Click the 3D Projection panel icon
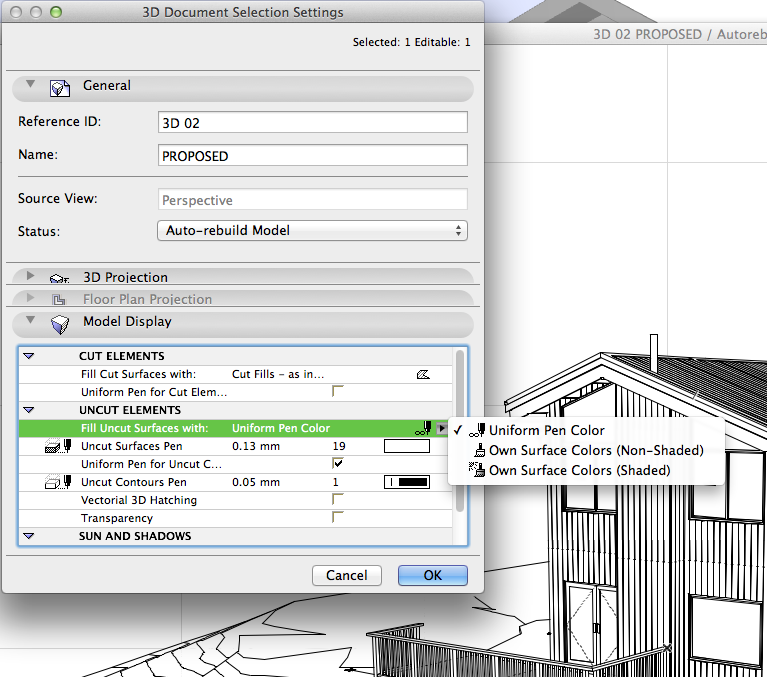The image size is (767, 677). (x=59, y=278)
